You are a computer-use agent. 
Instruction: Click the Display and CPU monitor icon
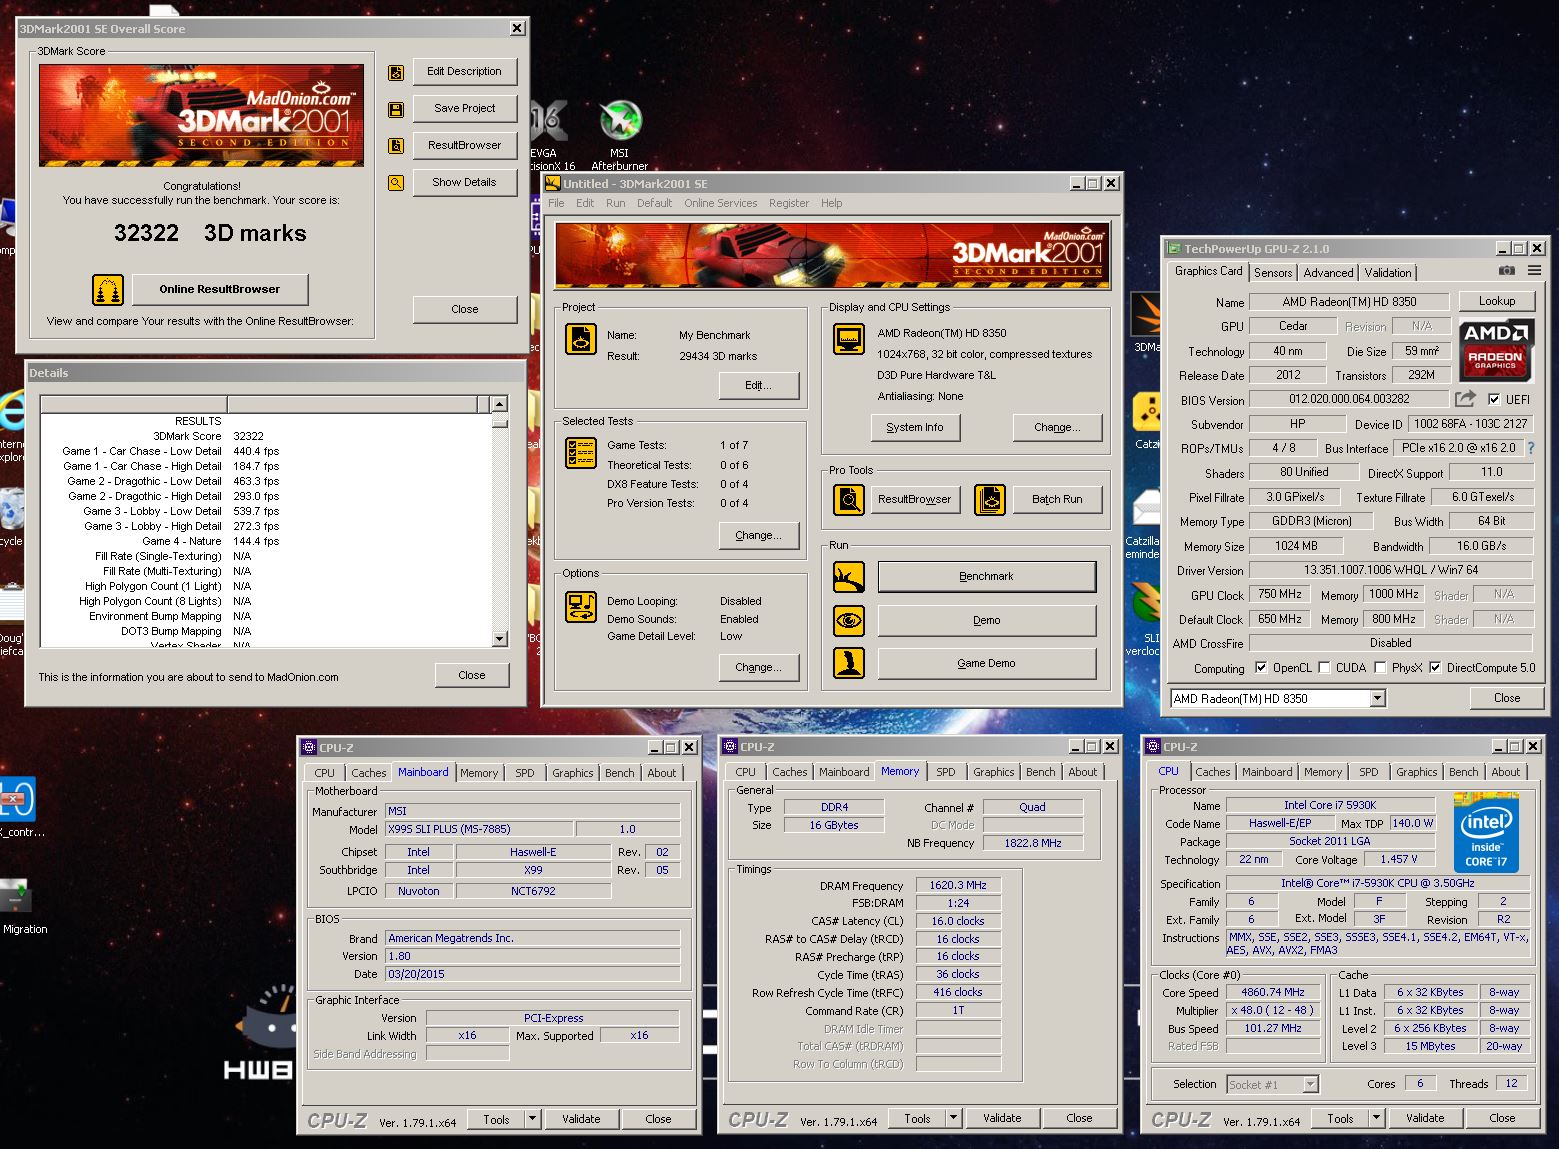click(x=849, y=339)
